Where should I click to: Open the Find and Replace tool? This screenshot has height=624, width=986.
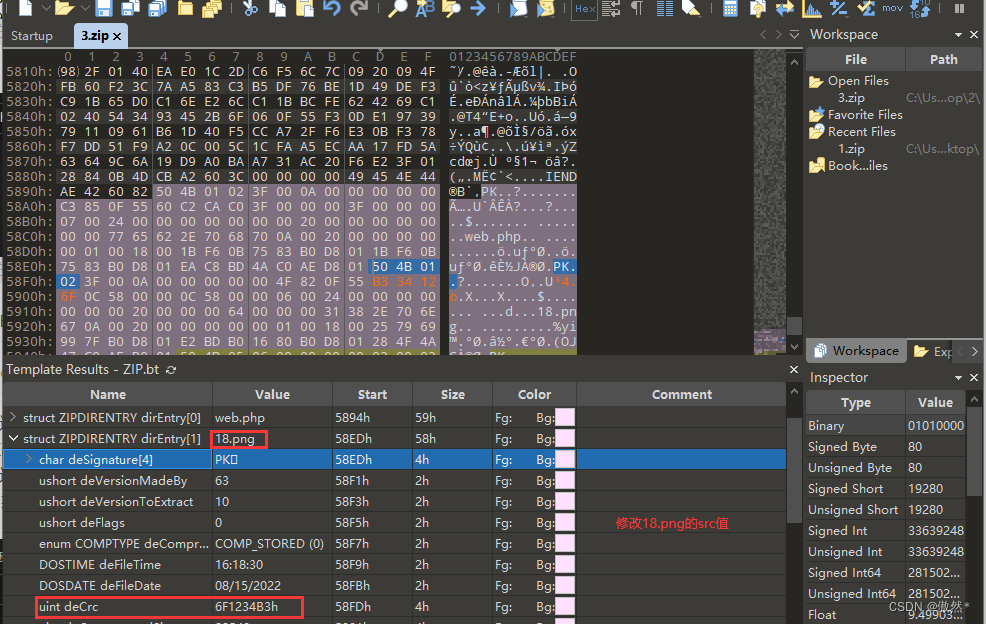coord(423,10)
